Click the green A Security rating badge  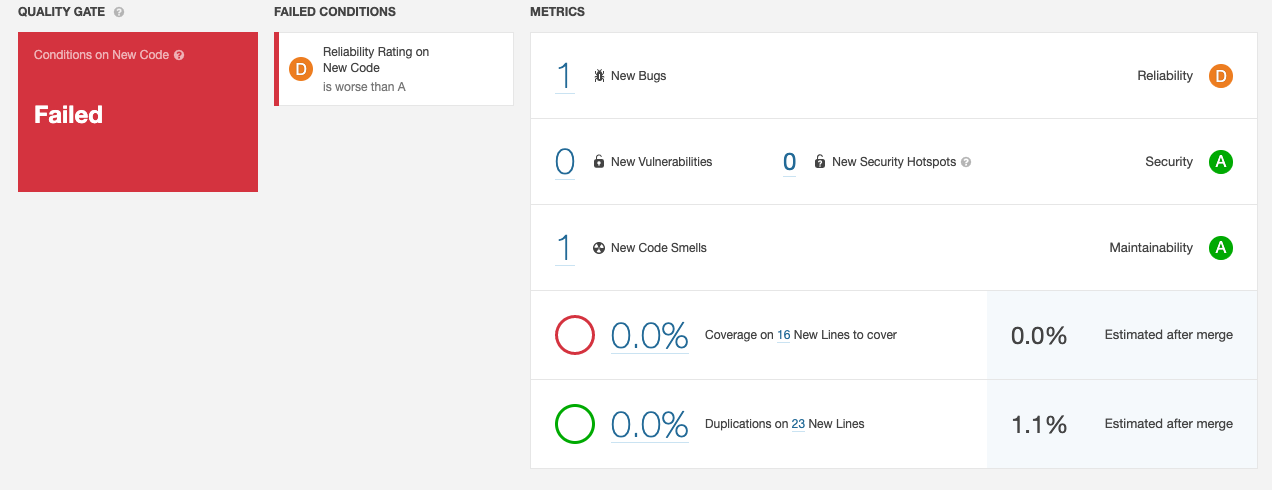1219,162
